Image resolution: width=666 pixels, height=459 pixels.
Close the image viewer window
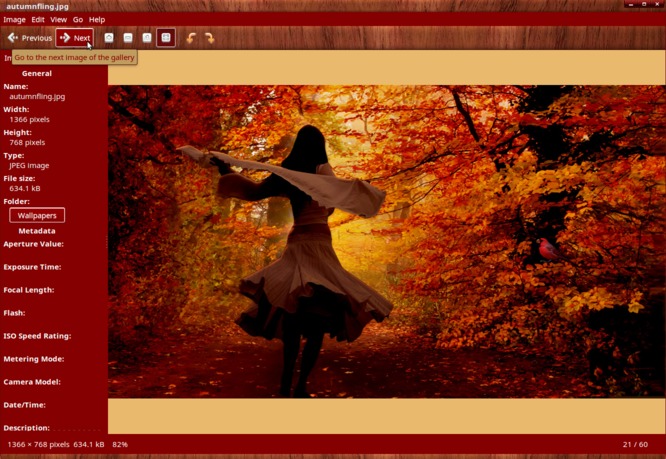tap(657, 4)
